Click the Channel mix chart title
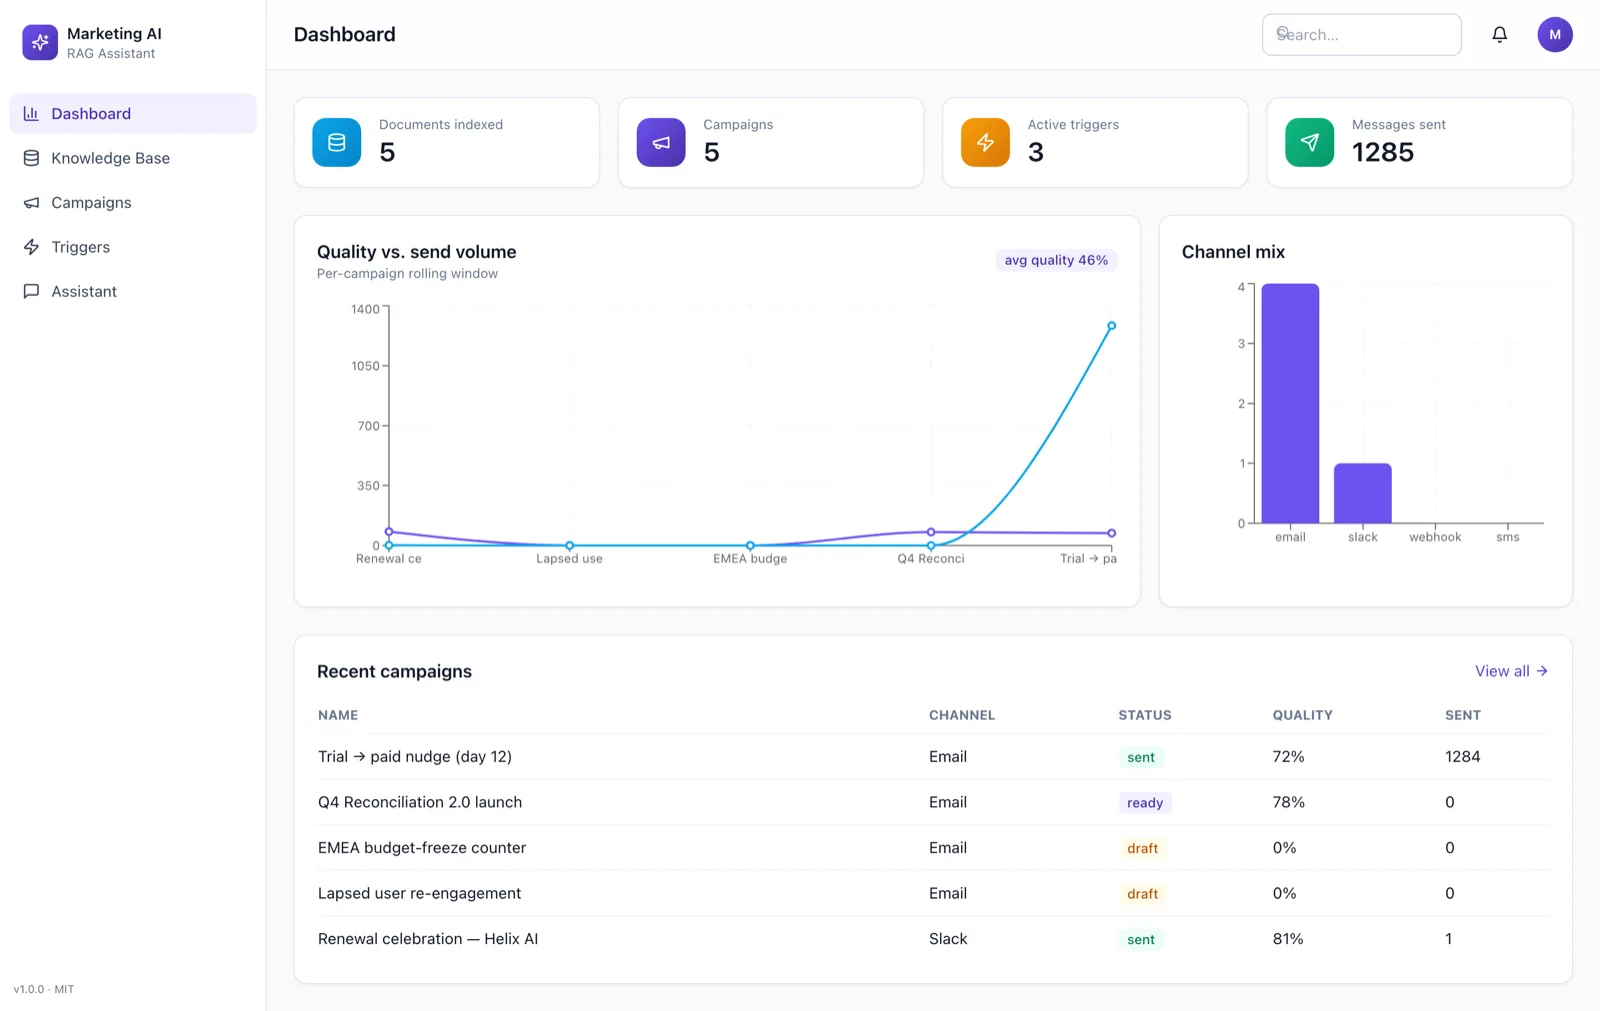 pyautogui.click(x=1233, y=252)
